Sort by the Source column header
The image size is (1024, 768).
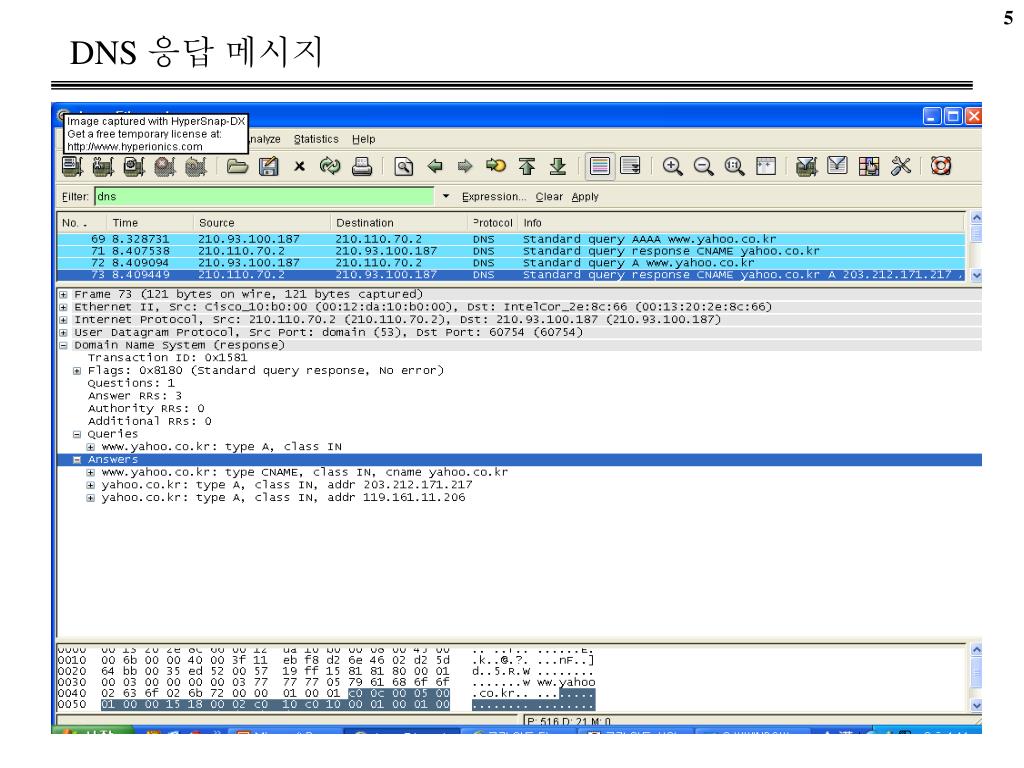(x=262, y=223)
